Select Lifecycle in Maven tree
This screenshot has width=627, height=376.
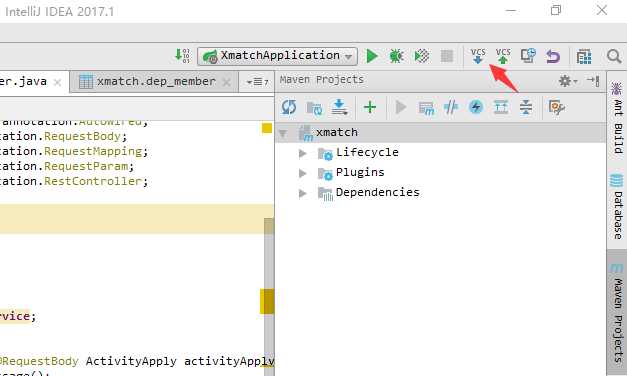pos(367,152)
